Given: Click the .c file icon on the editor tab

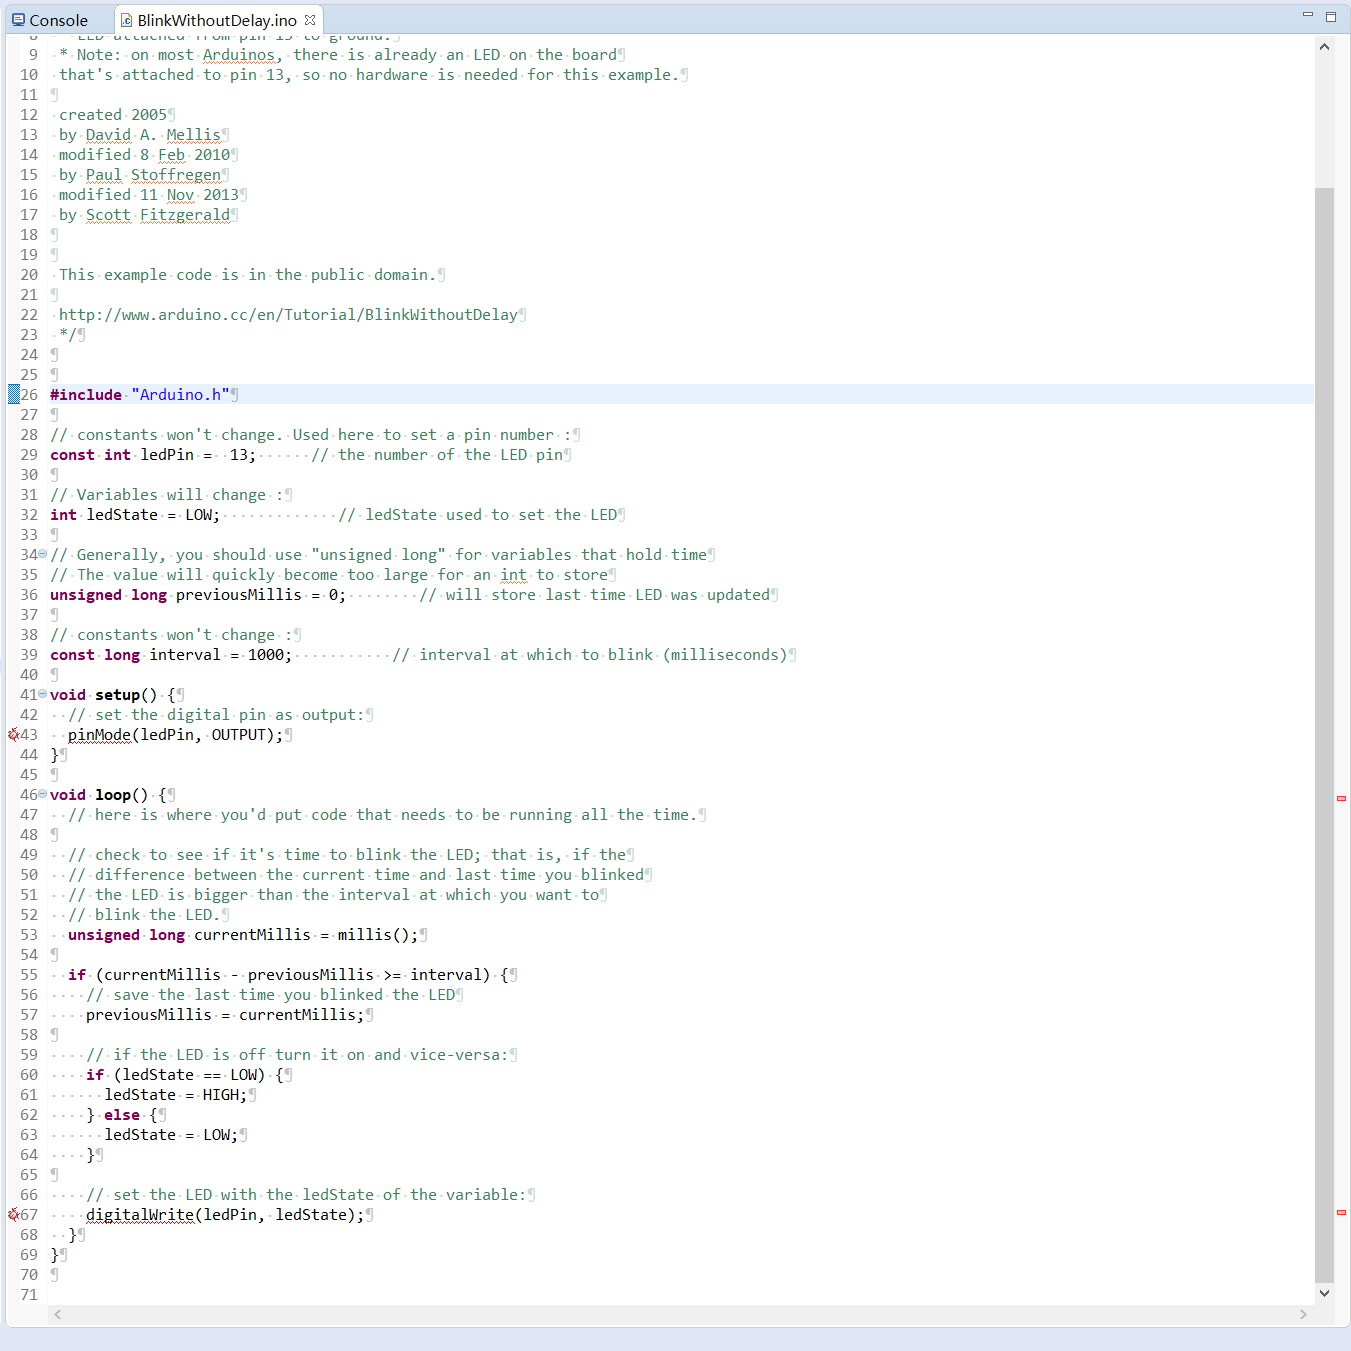Looking at the screenshot, I should tap(125, 19).
